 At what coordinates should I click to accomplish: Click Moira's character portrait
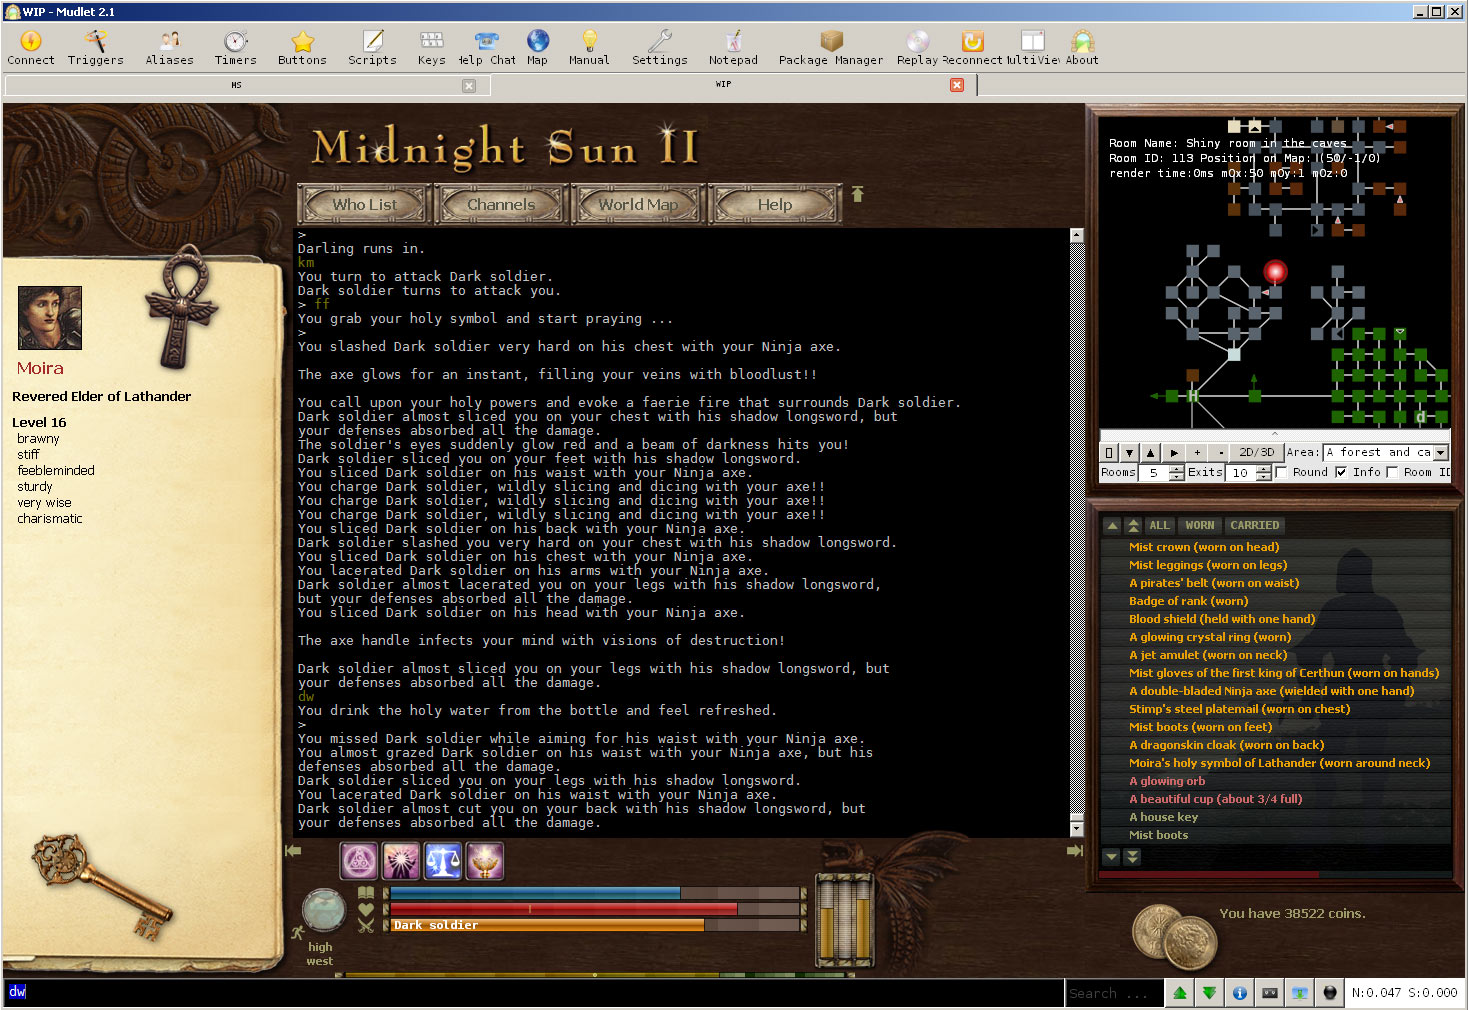click(50, 317)
